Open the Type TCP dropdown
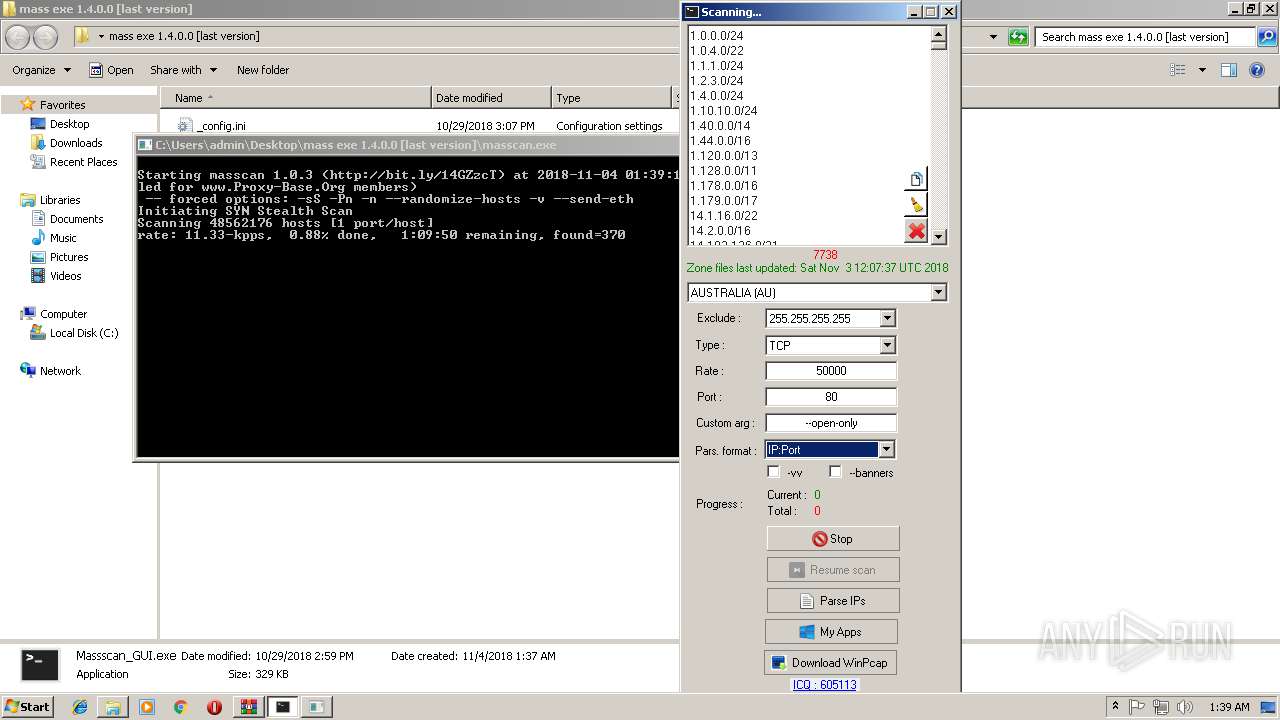This screenshot has height=720, width=1280. coord(887,345)
